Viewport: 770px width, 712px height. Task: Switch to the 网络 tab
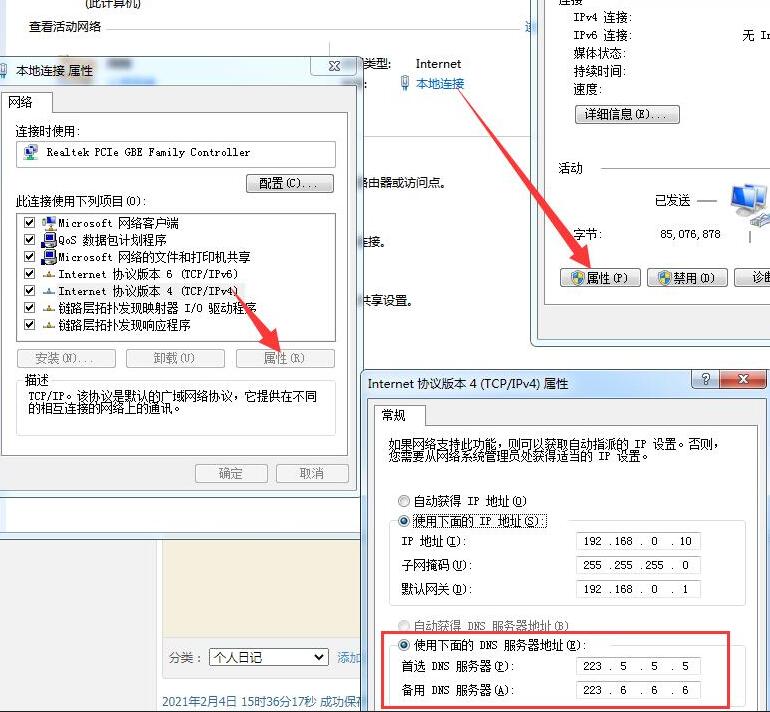click(22, 102)
